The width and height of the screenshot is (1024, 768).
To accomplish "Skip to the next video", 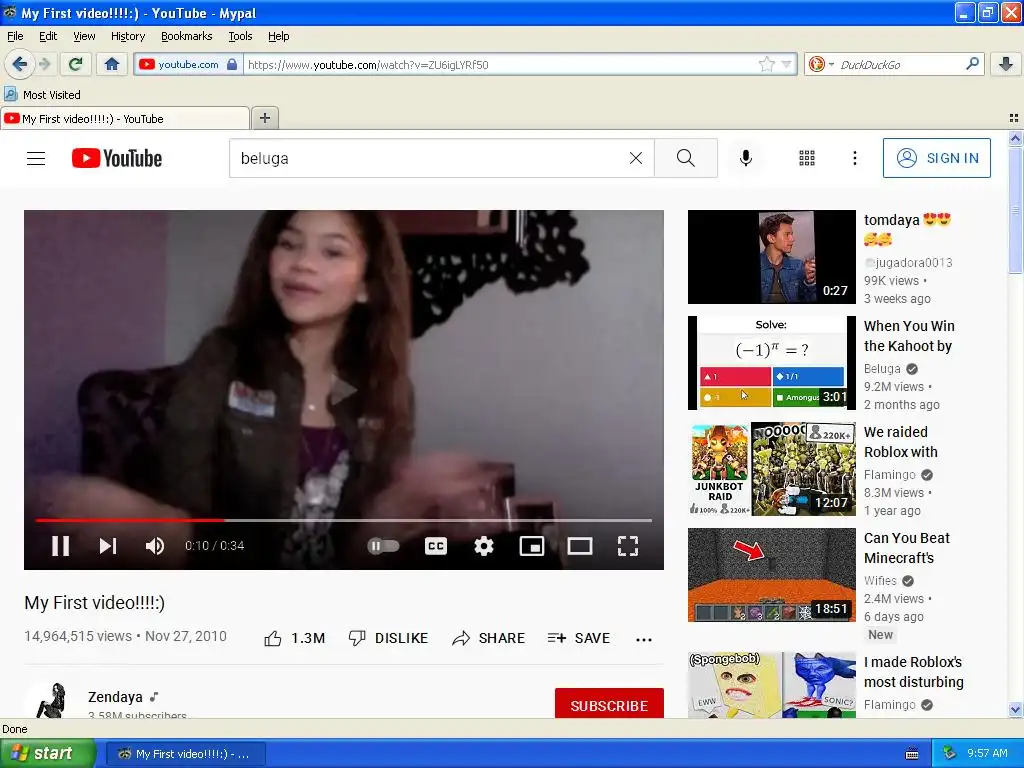I will coord(108,545).
